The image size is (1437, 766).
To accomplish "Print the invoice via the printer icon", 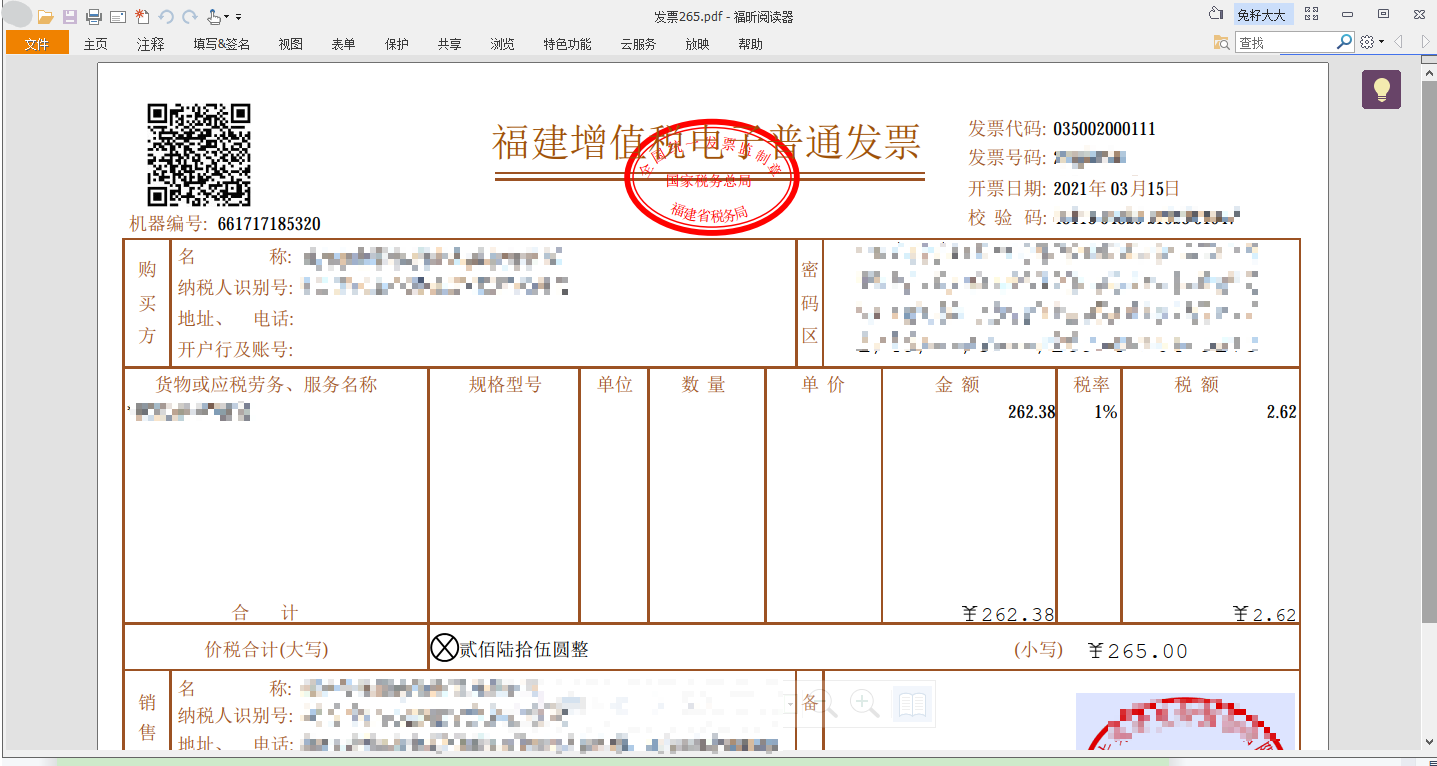I will pos(93,16).
